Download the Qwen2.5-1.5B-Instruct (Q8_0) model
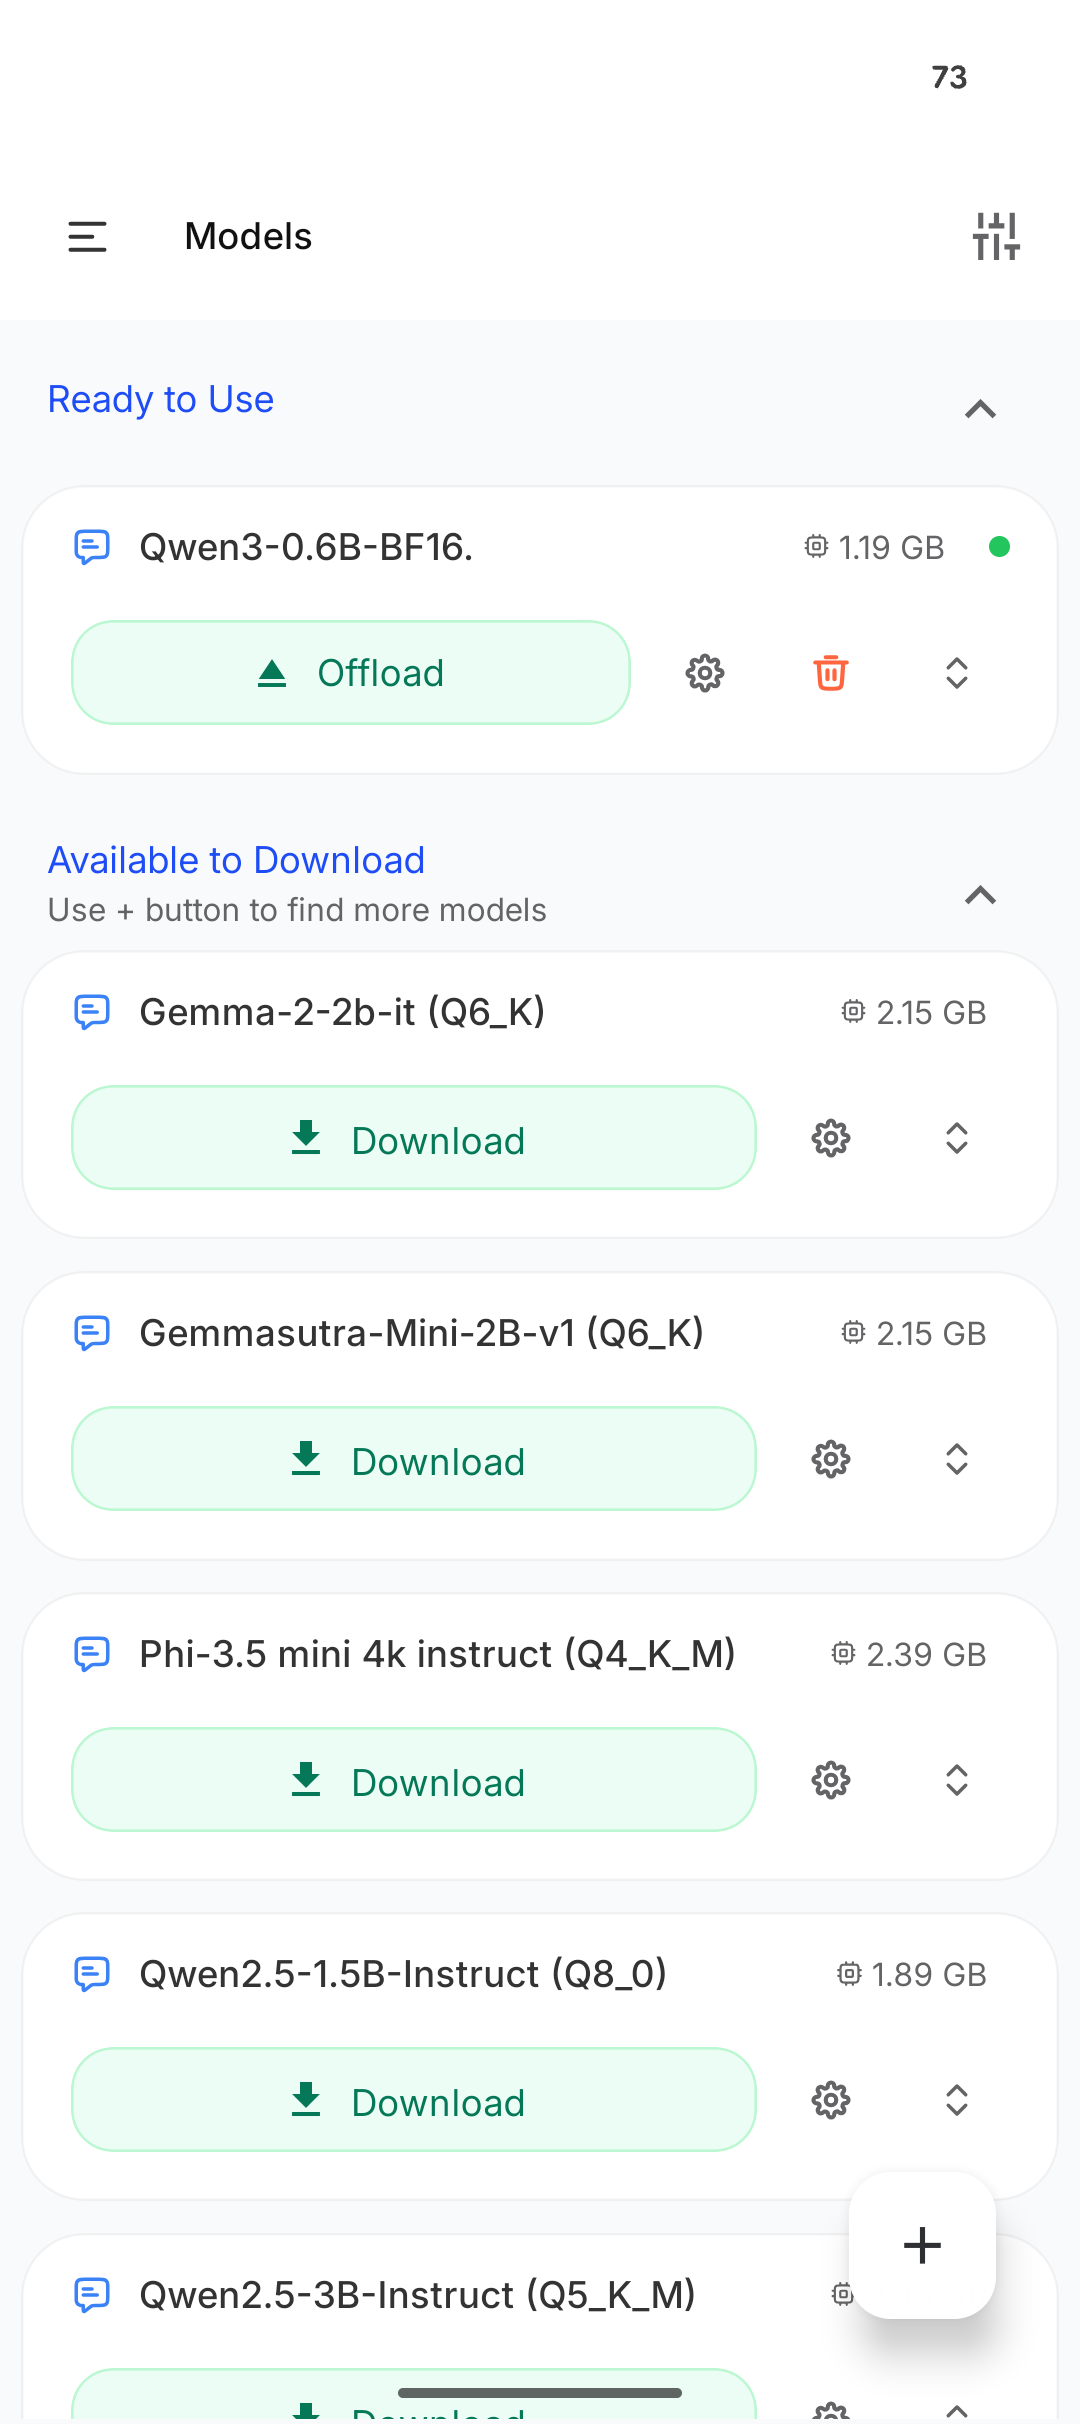This screenshot has width=1080, height=2424. pyautogui.click(x=413, y=2100)
